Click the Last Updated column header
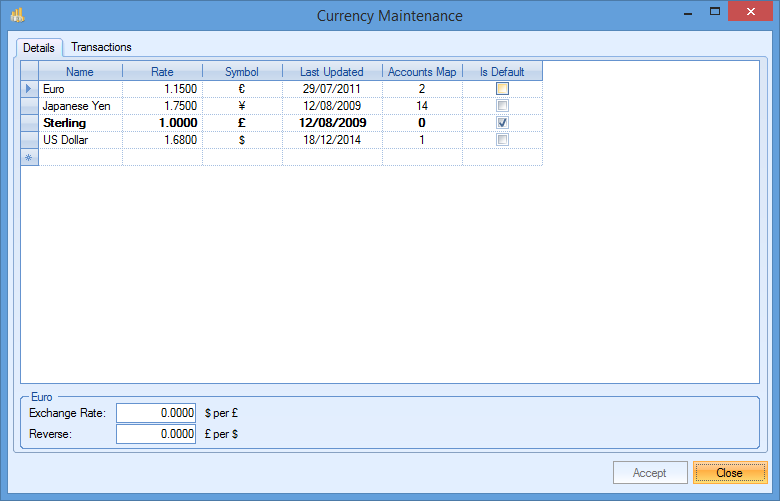 pos(332,72)
